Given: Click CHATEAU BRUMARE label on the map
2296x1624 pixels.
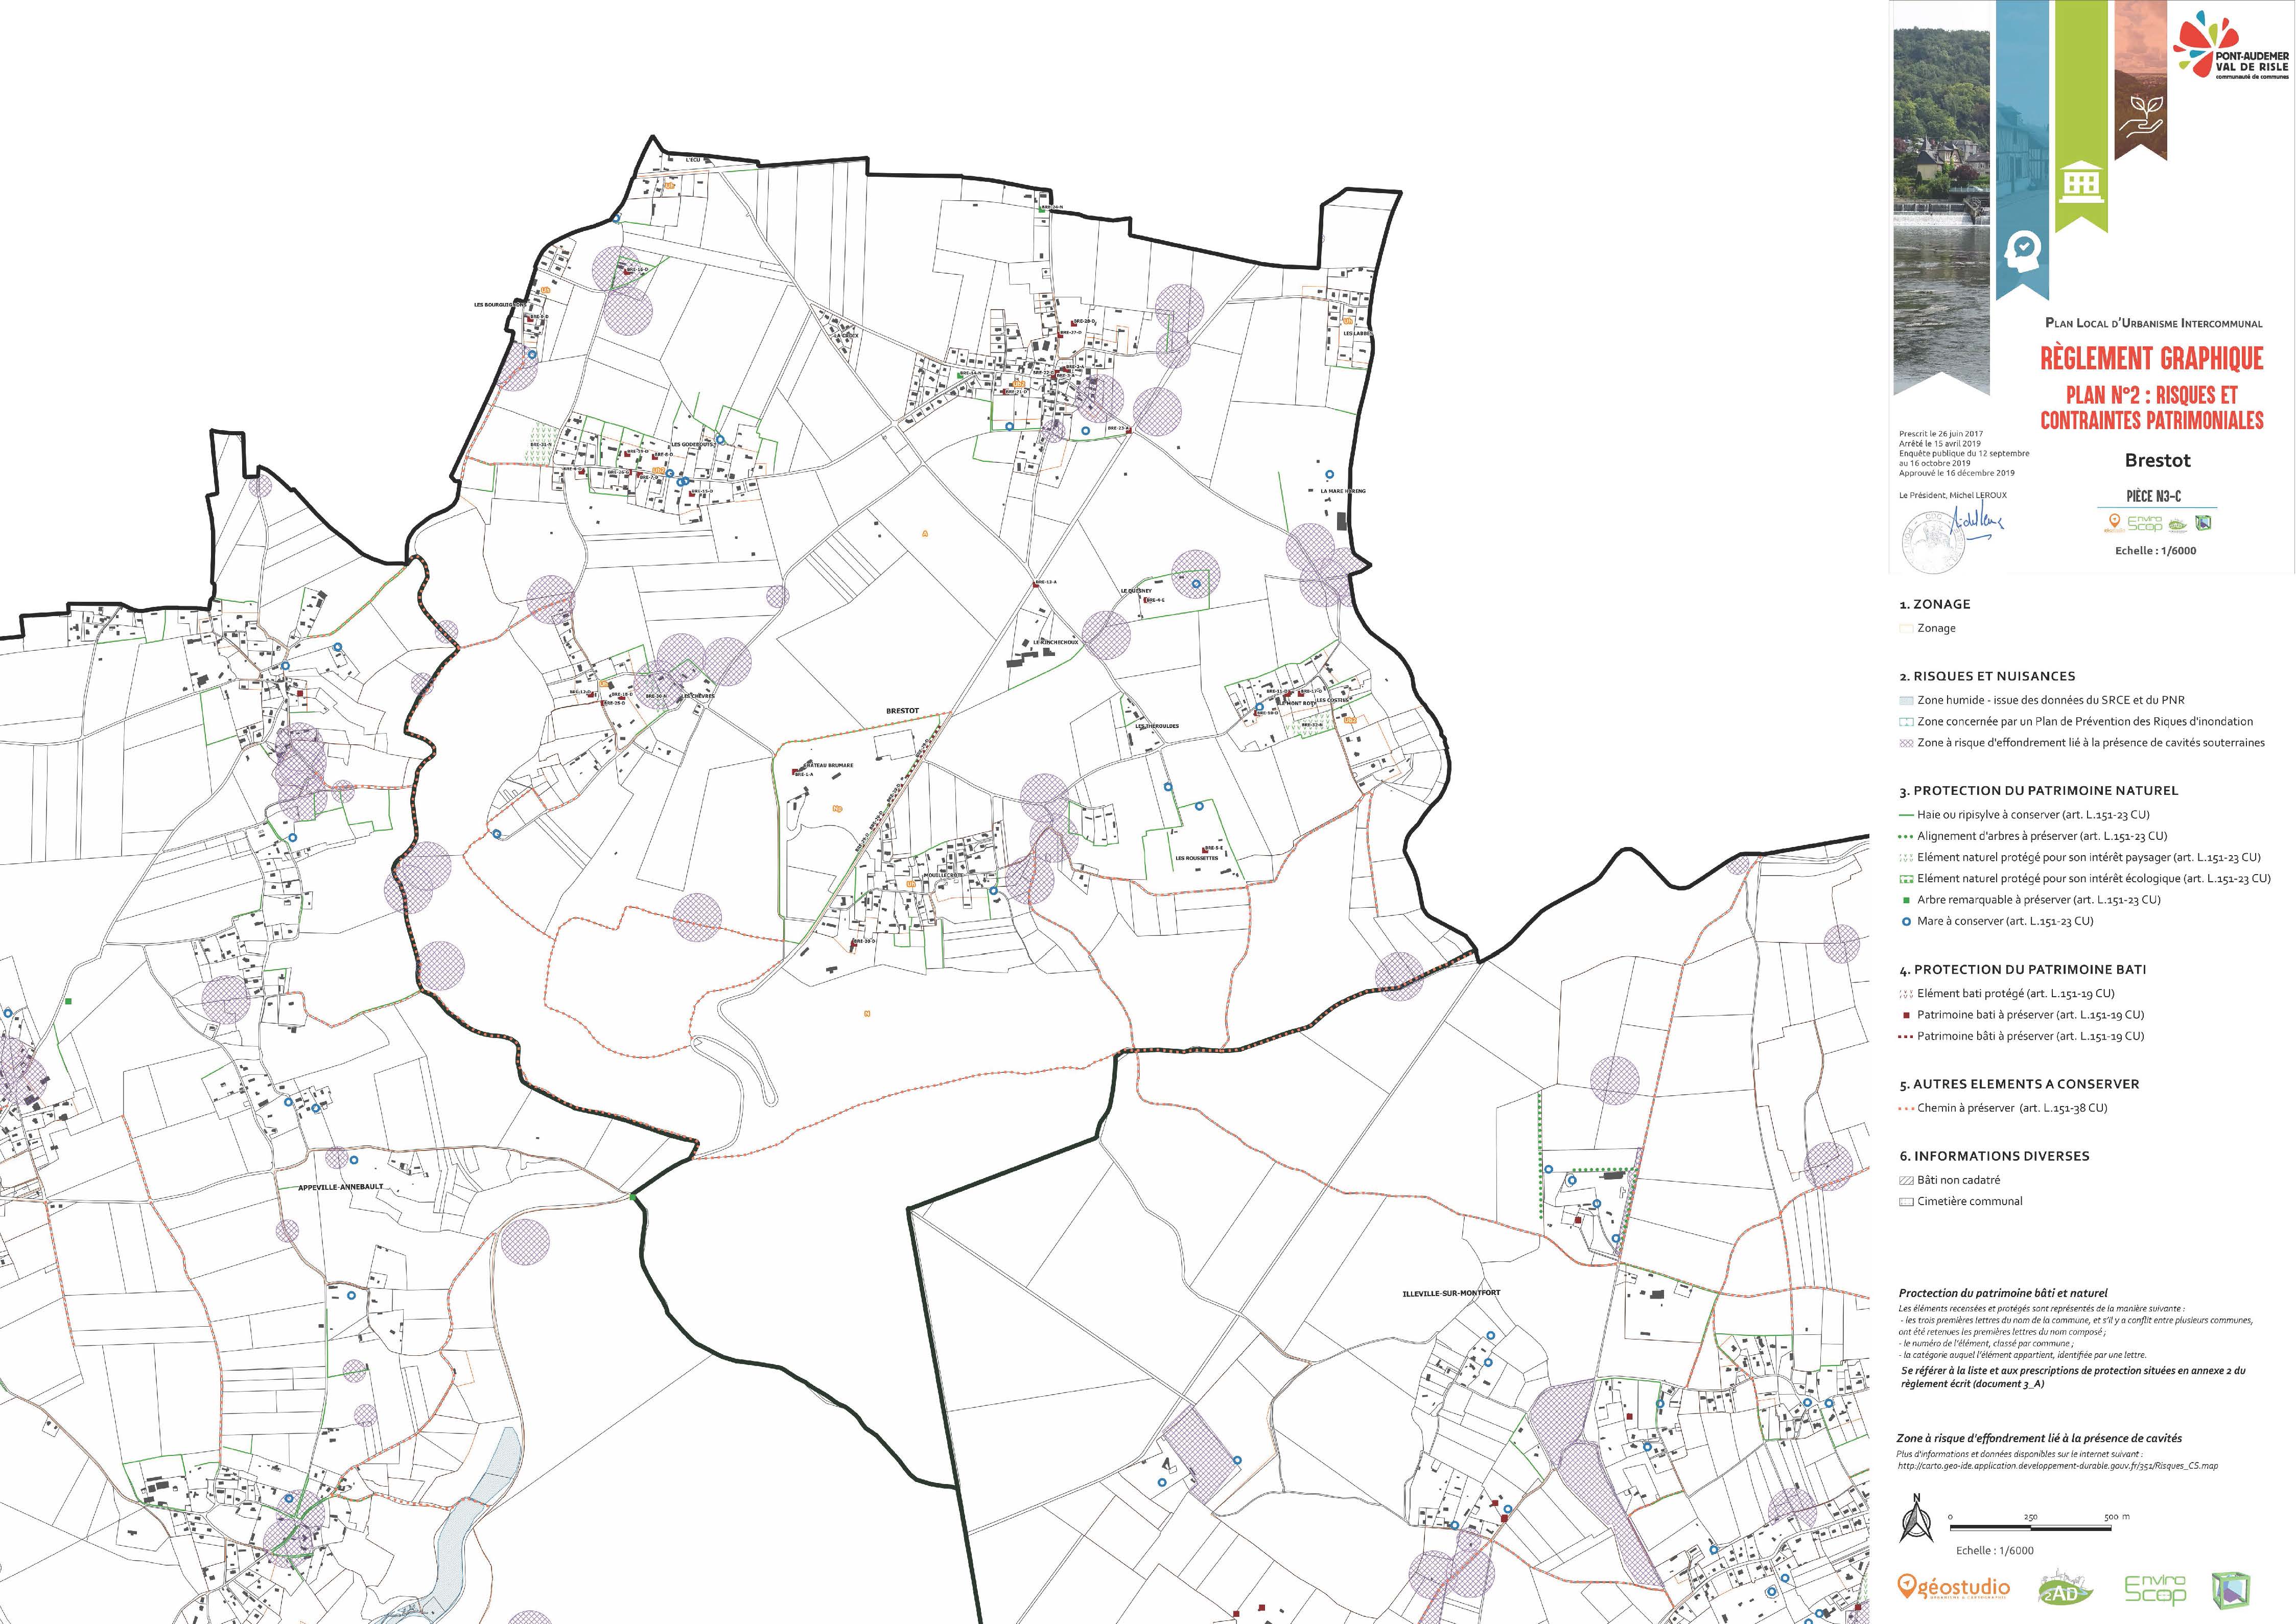Looking at the screenshot, I should point(829,766).
